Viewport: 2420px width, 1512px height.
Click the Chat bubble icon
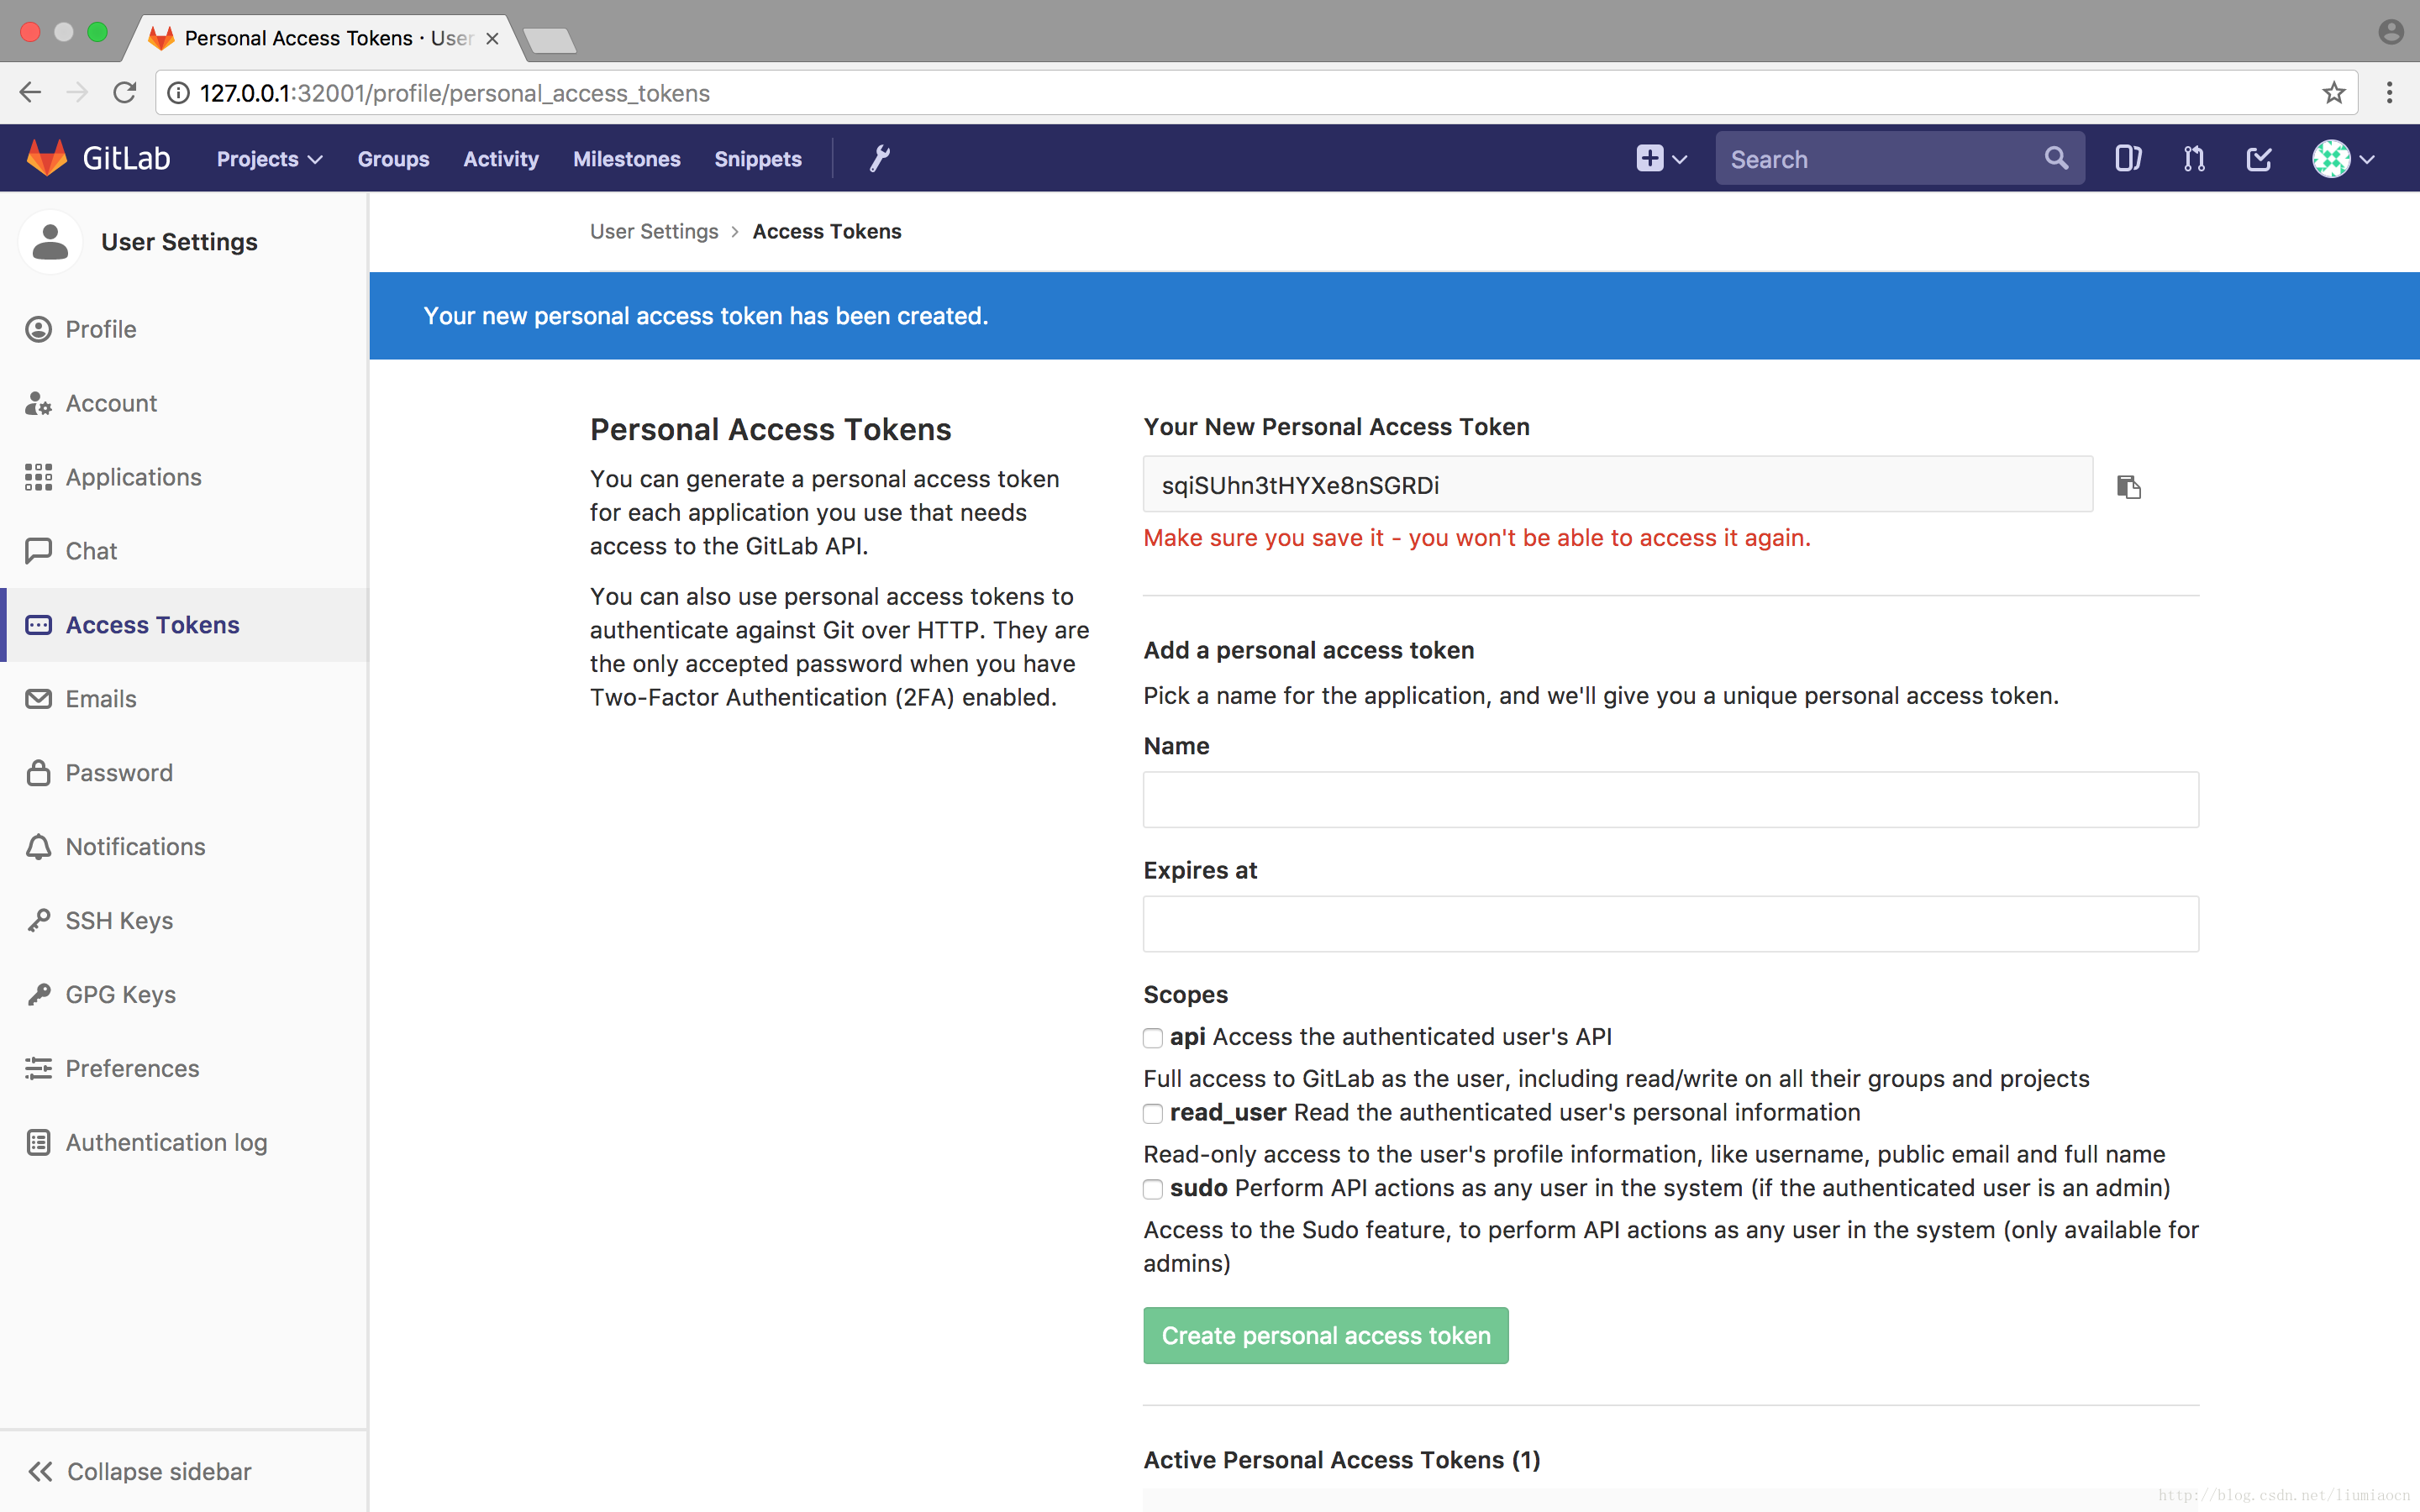tap(38, 551)
